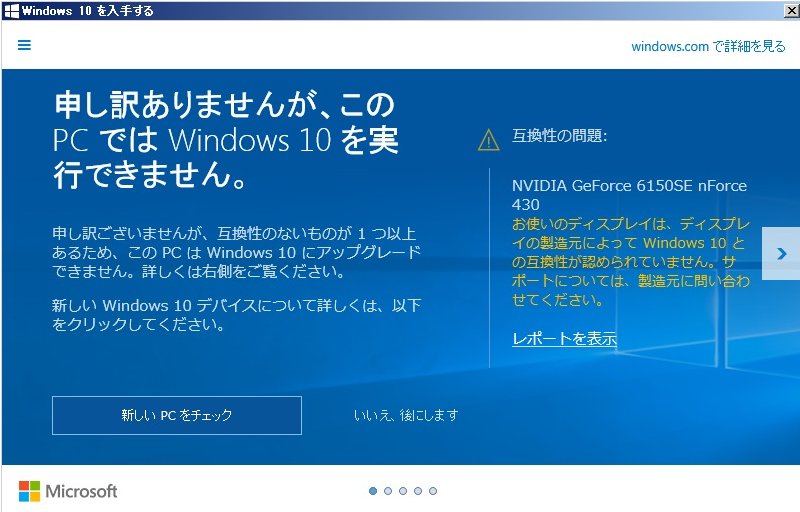This screenshot has width=800, height=512.
Task: Click the headline 申し訳ありませんが、この PC では text
Action: coord(226,139)
